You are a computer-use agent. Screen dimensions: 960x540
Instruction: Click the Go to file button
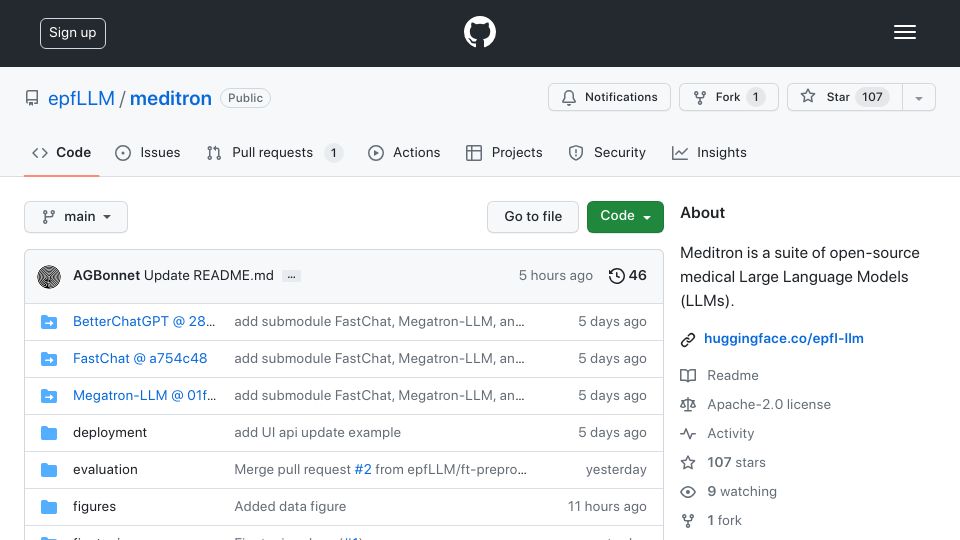pyautogui.click(x=533, y=217)
